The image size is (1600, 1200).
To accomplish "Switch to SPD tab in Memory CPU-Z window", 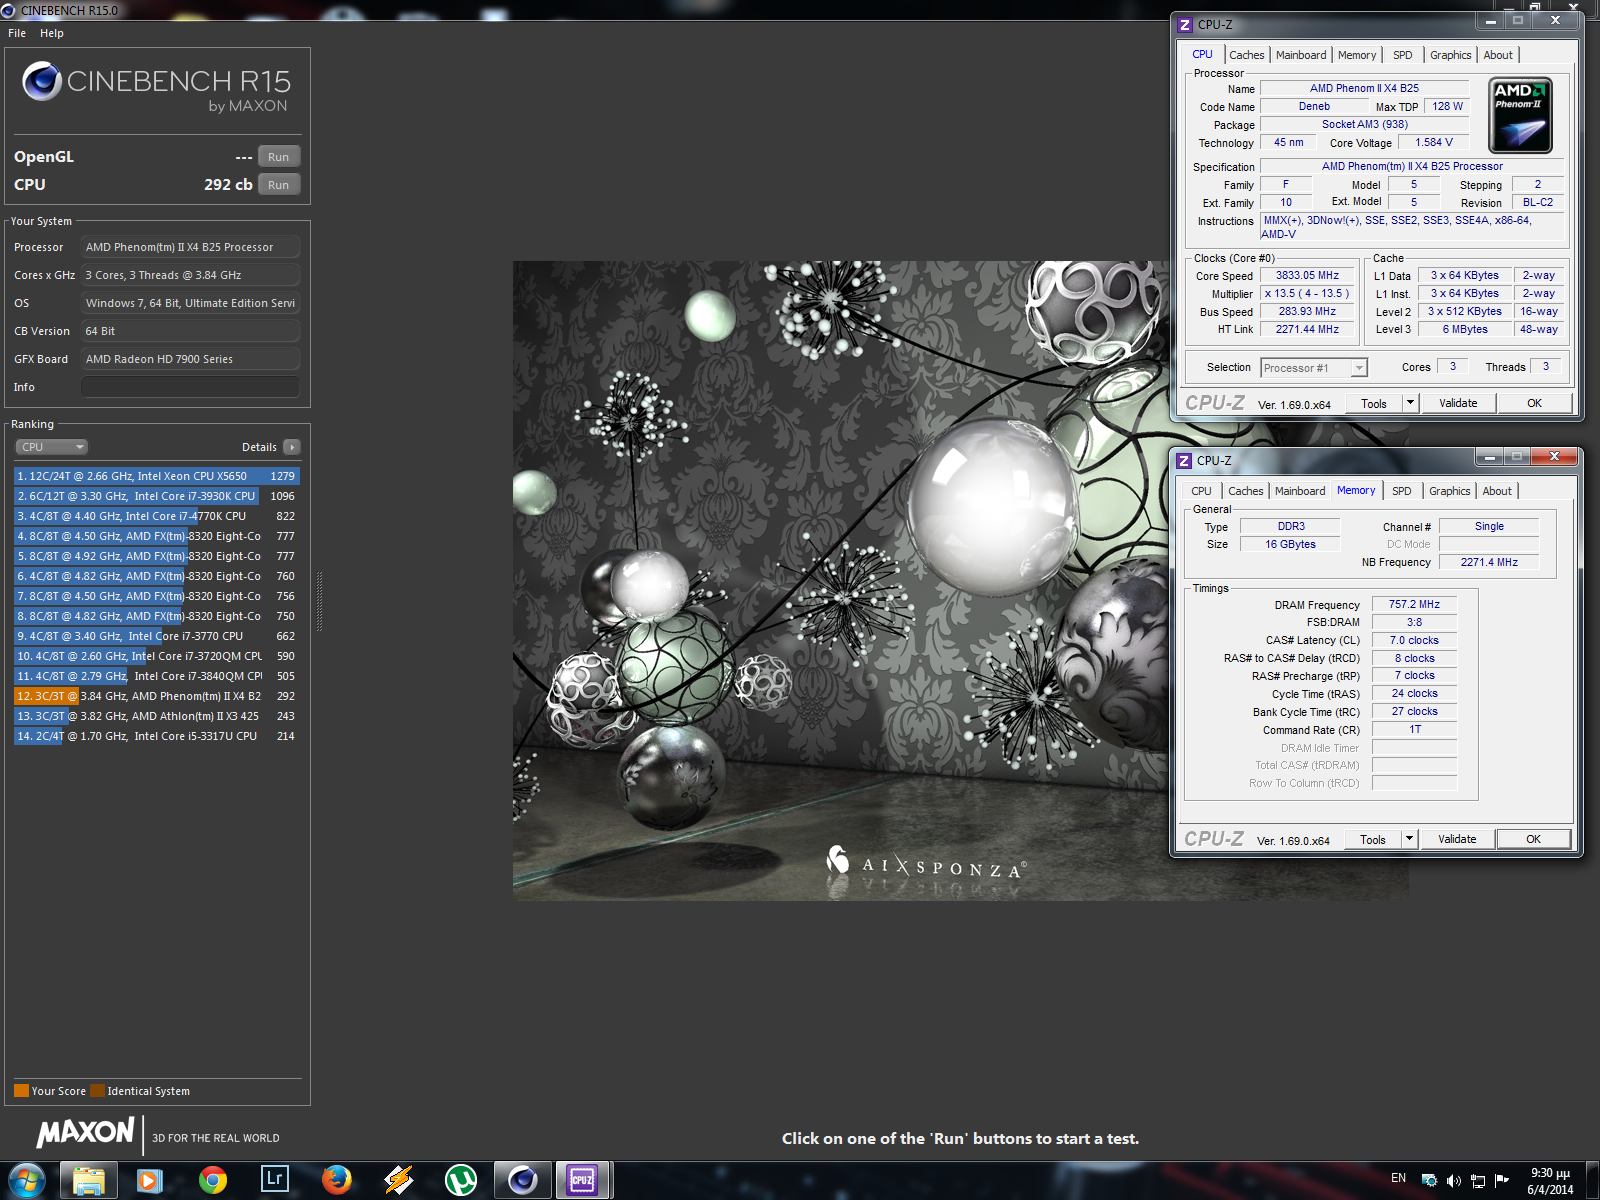I will pyautogui.click(x=1402, y=491).
